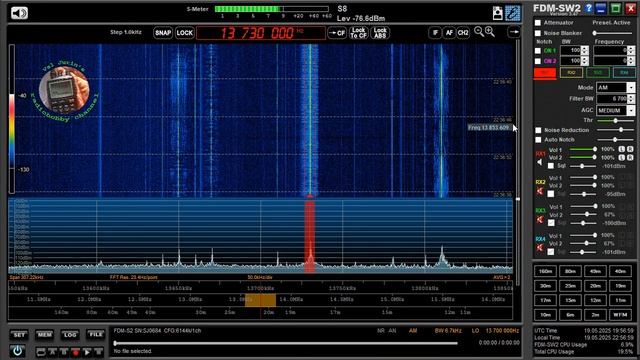Select the WFM band button
640x360 pixels.
click(x=620, y=315)
